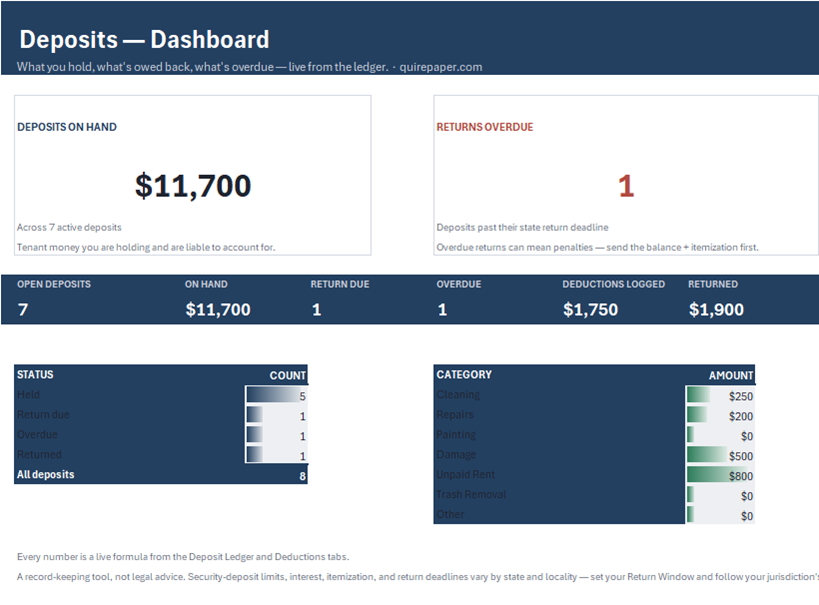Select the 'Deposits — Dashboard' title

[x=144, y=40]
